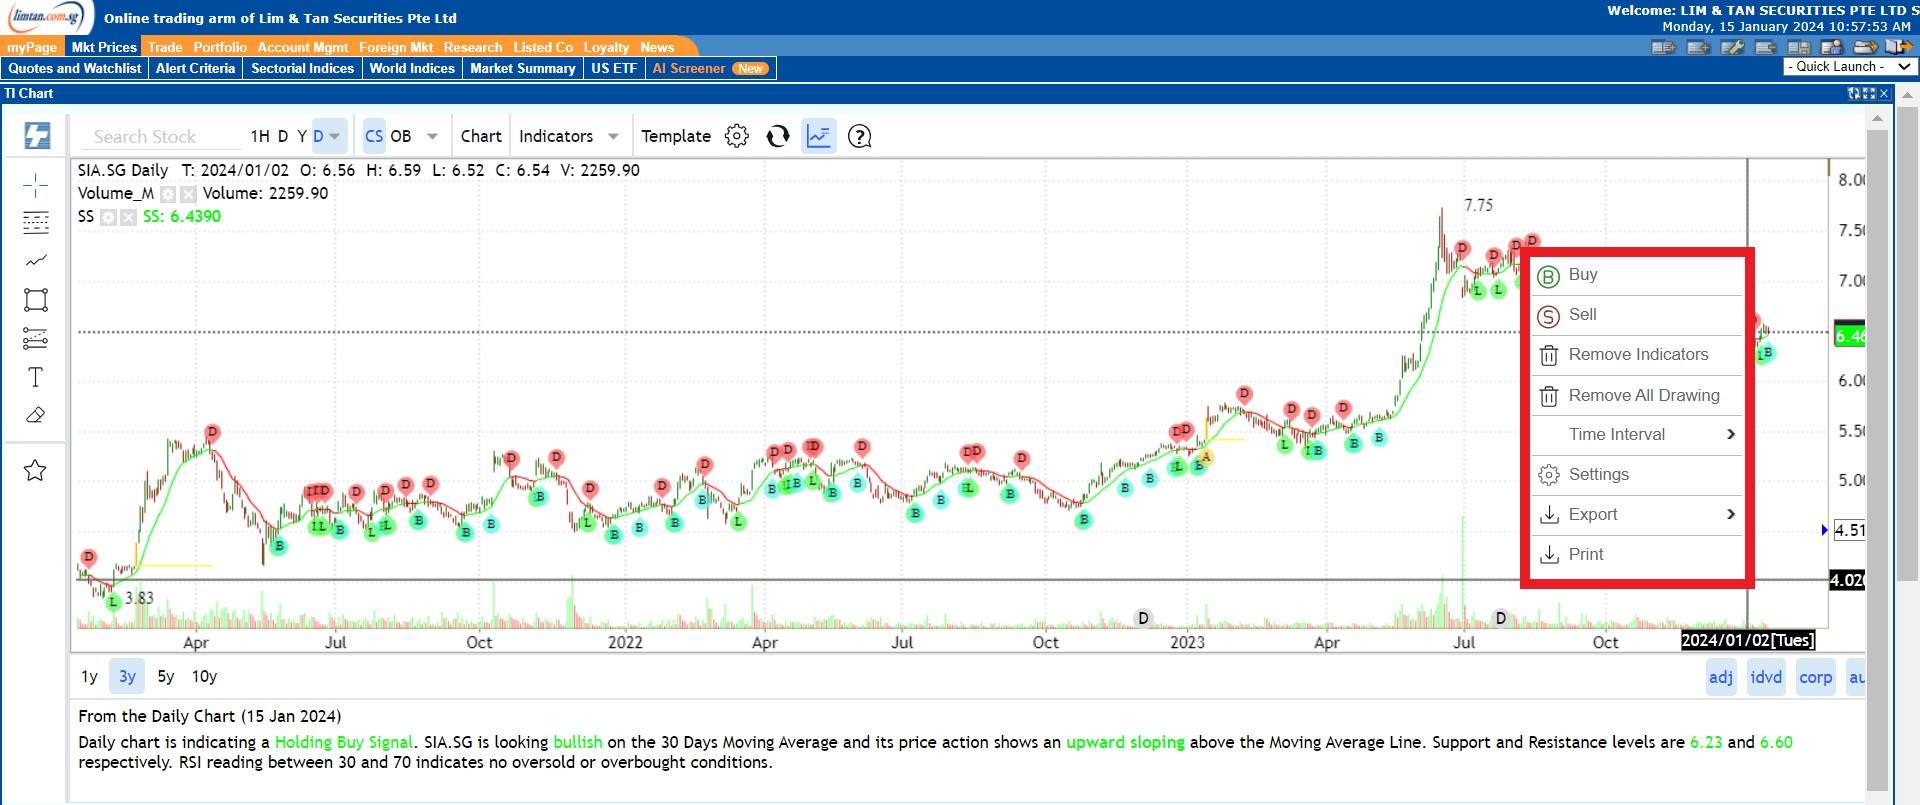Screen dimensions: 1920x805
Task: Open template settings gear icon
Action: pyautogui.click(x=737, y=136)
